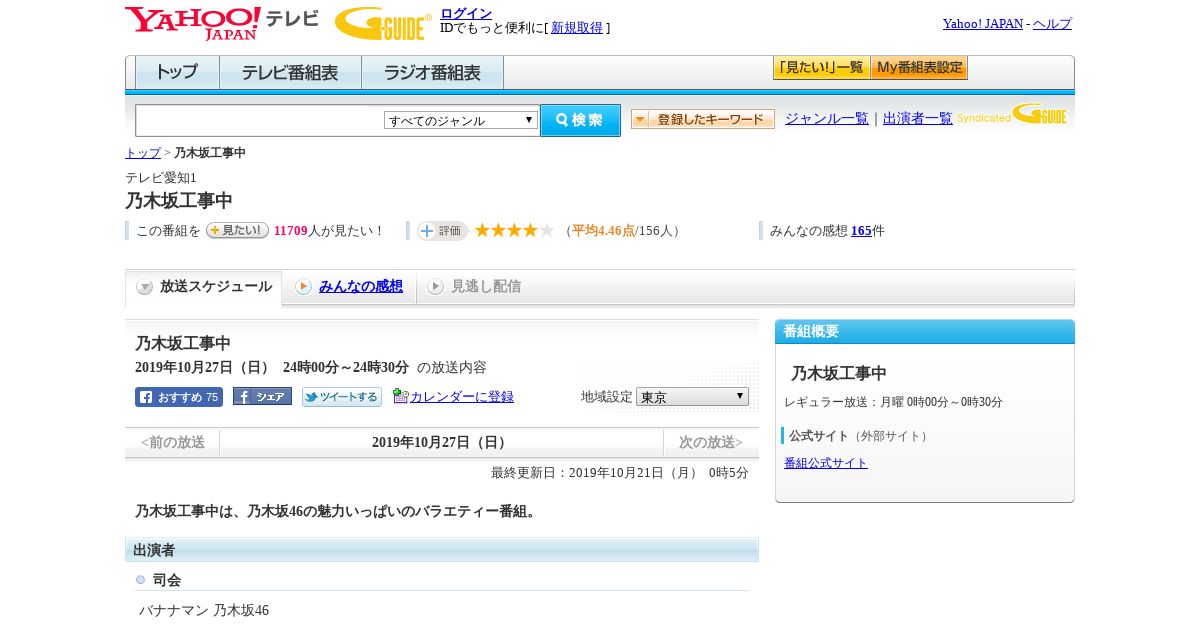Share the program via Facebook シェア

(x=262, y=396)
